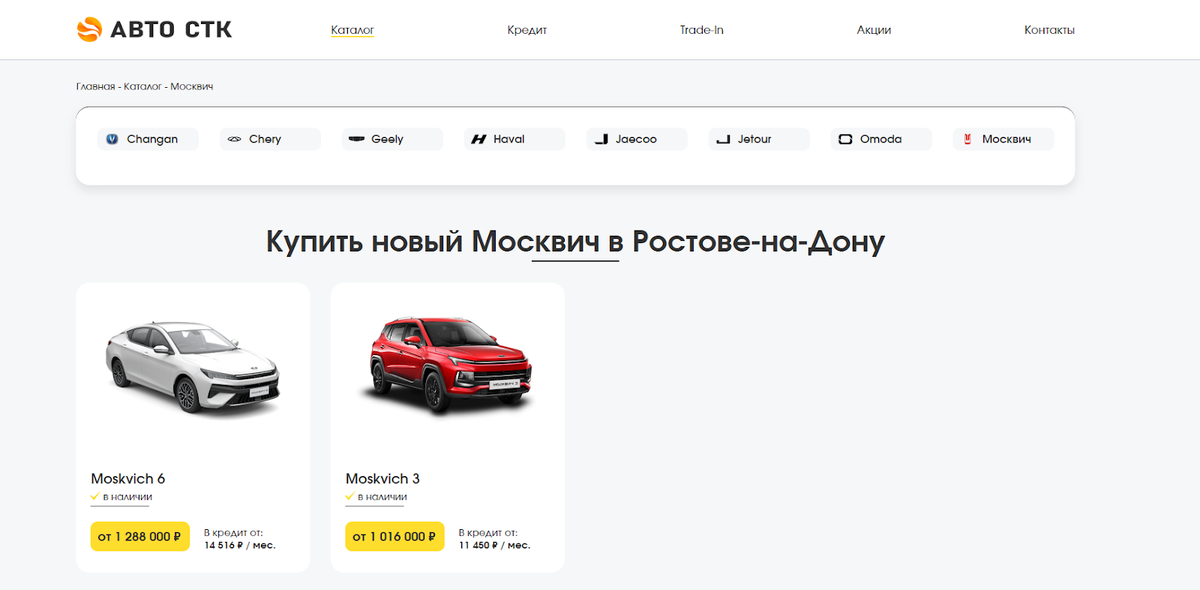Click the Chery brand logo icon
Image resolution: width=1200 pixels, height=590 pixels.
(235, 139)
